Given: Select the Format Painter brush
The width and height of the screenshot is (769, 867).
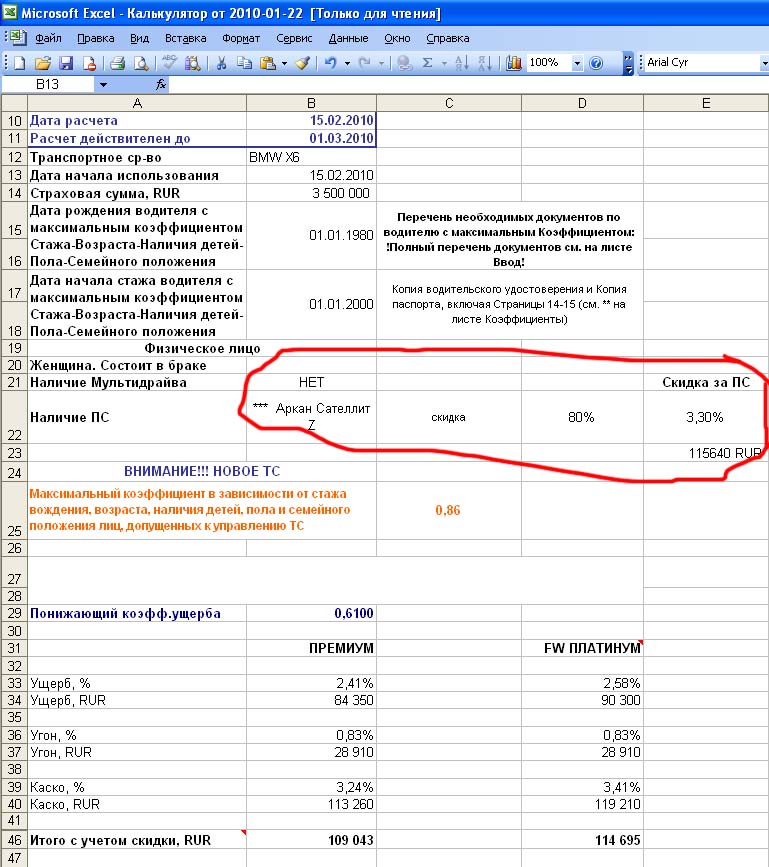Looking at the screenshot, I should pyautogui.click(x=302, y=63).
